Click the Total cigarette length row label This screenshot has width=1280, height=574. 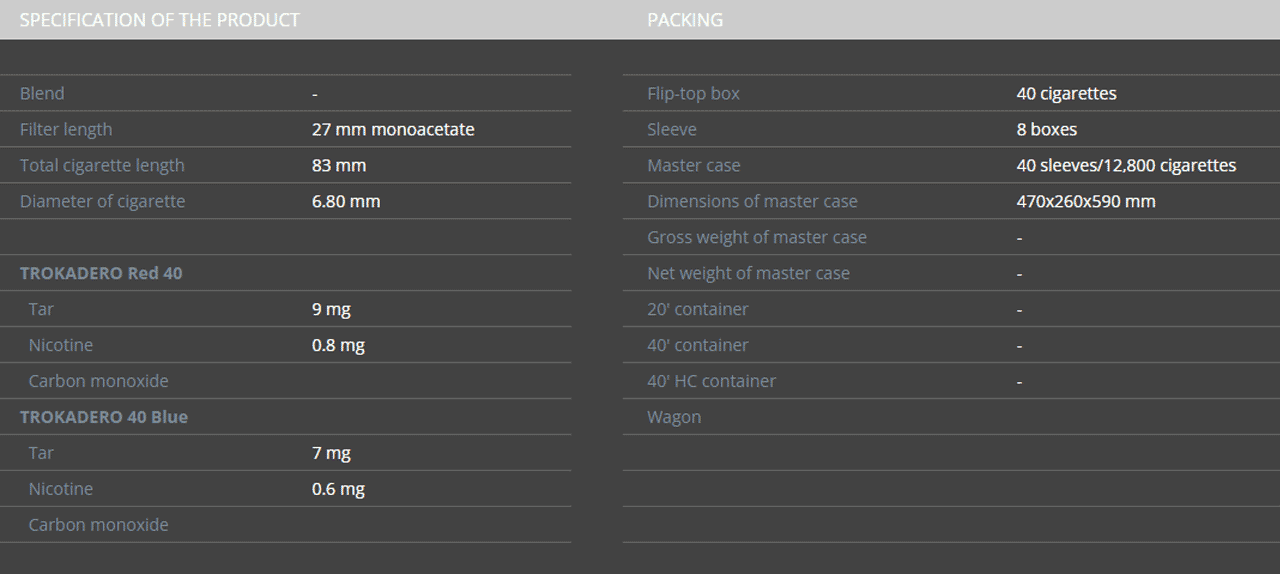click(x=102, y=166)
